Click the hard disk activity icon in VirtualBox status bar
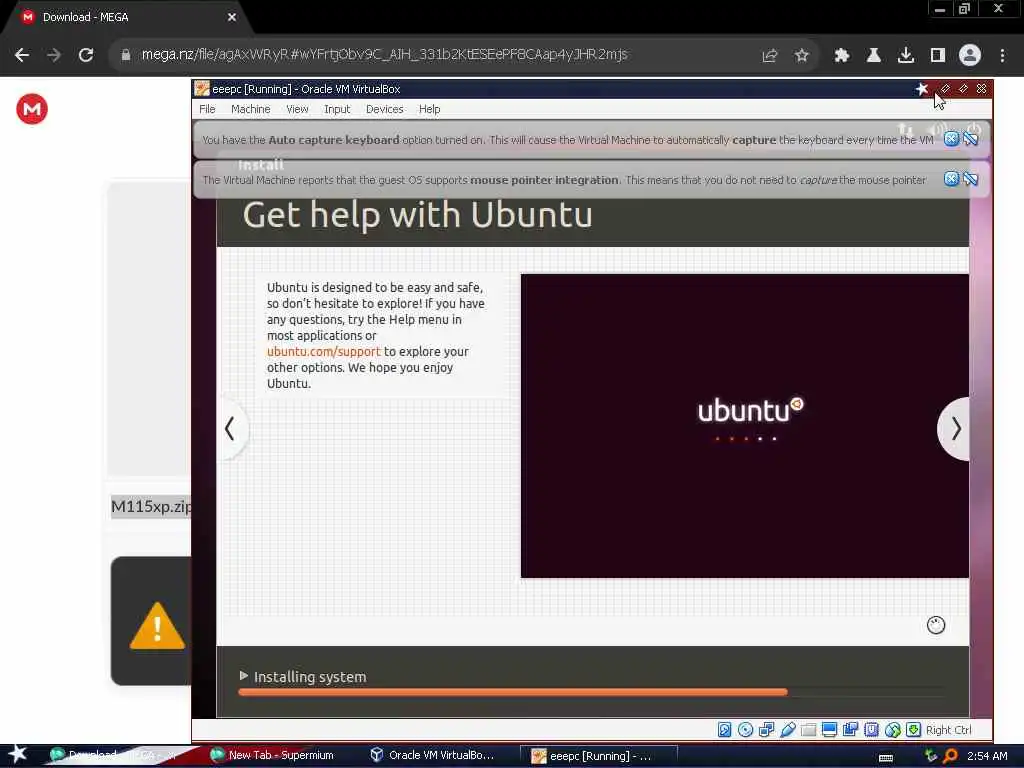Screen dimensions: 1024x768 724,729
